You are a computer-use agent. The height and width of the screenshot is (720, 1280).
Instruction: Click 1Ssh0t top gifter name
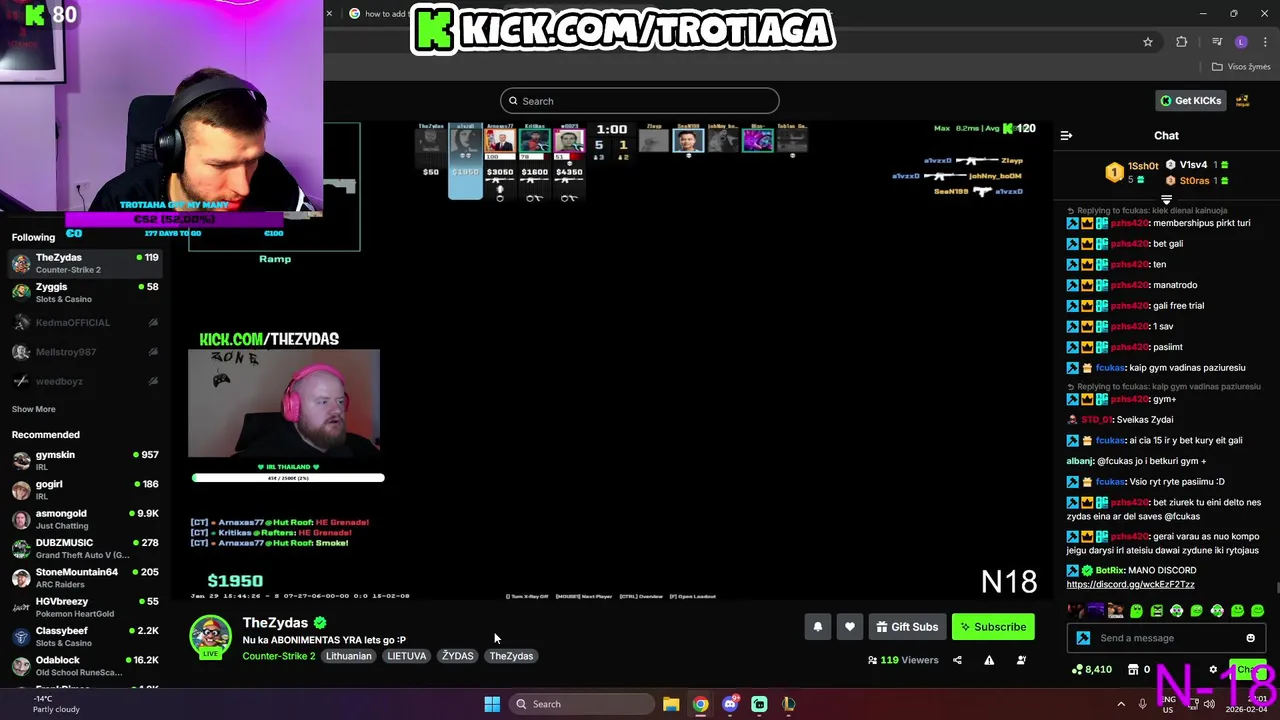1143,166
